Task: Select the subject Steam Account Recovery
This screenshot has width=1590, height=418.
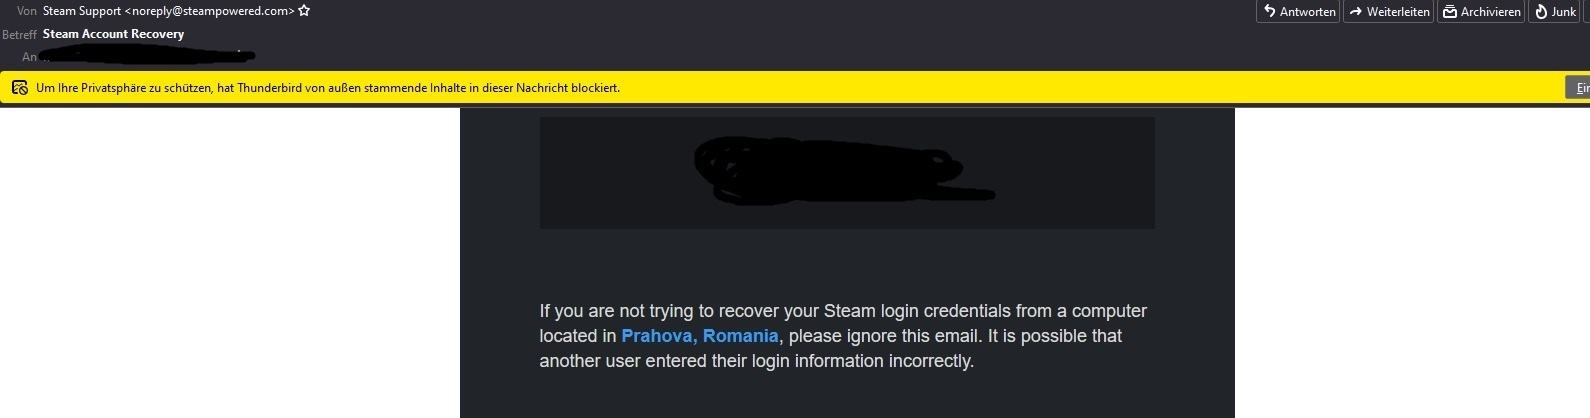Action: coord(113,34)
